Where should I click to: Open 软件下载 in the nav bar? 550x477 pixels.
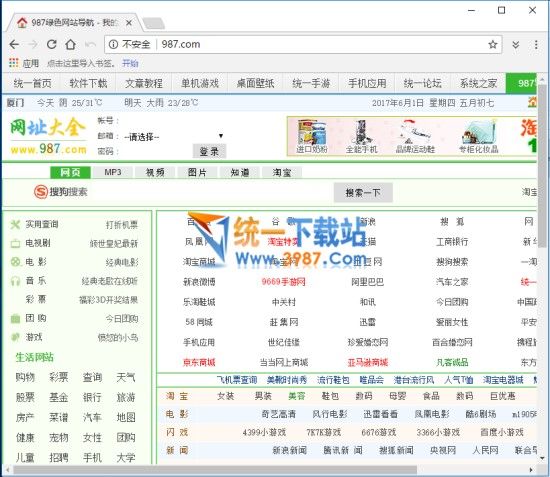pyautogui.click(x=88, y=83)
